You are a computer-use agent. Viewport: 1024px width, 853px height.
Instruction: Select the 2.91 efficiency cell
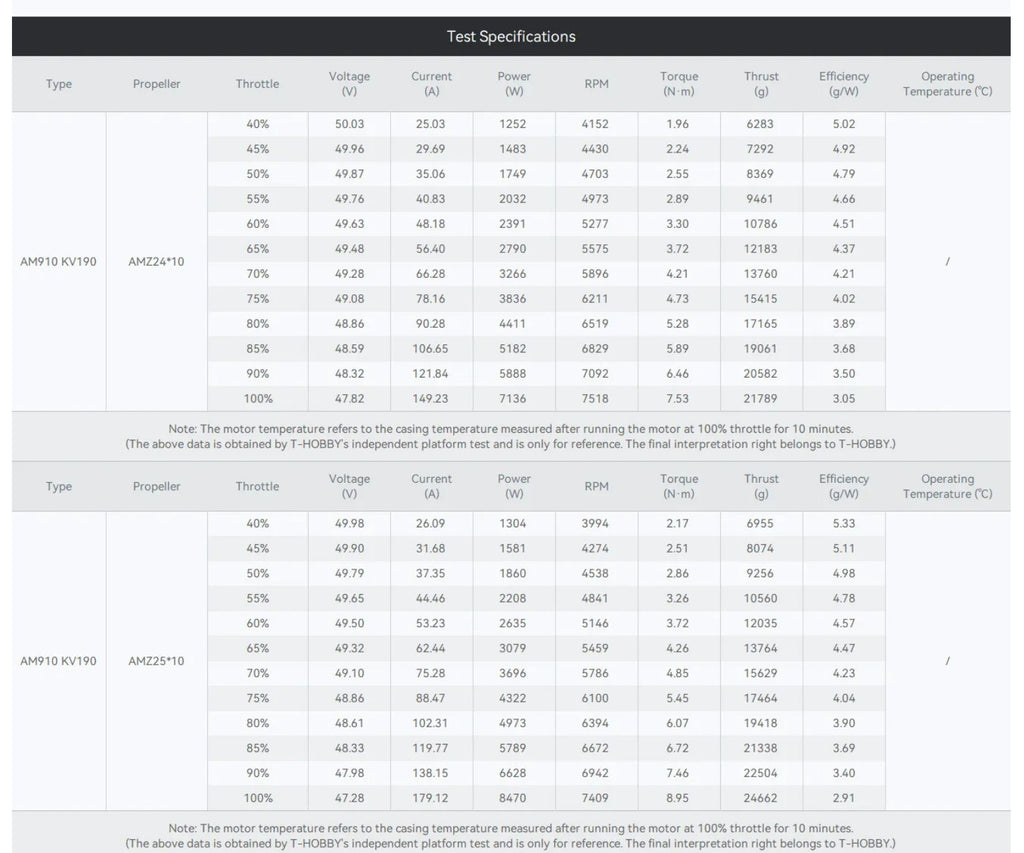point(844,798)
